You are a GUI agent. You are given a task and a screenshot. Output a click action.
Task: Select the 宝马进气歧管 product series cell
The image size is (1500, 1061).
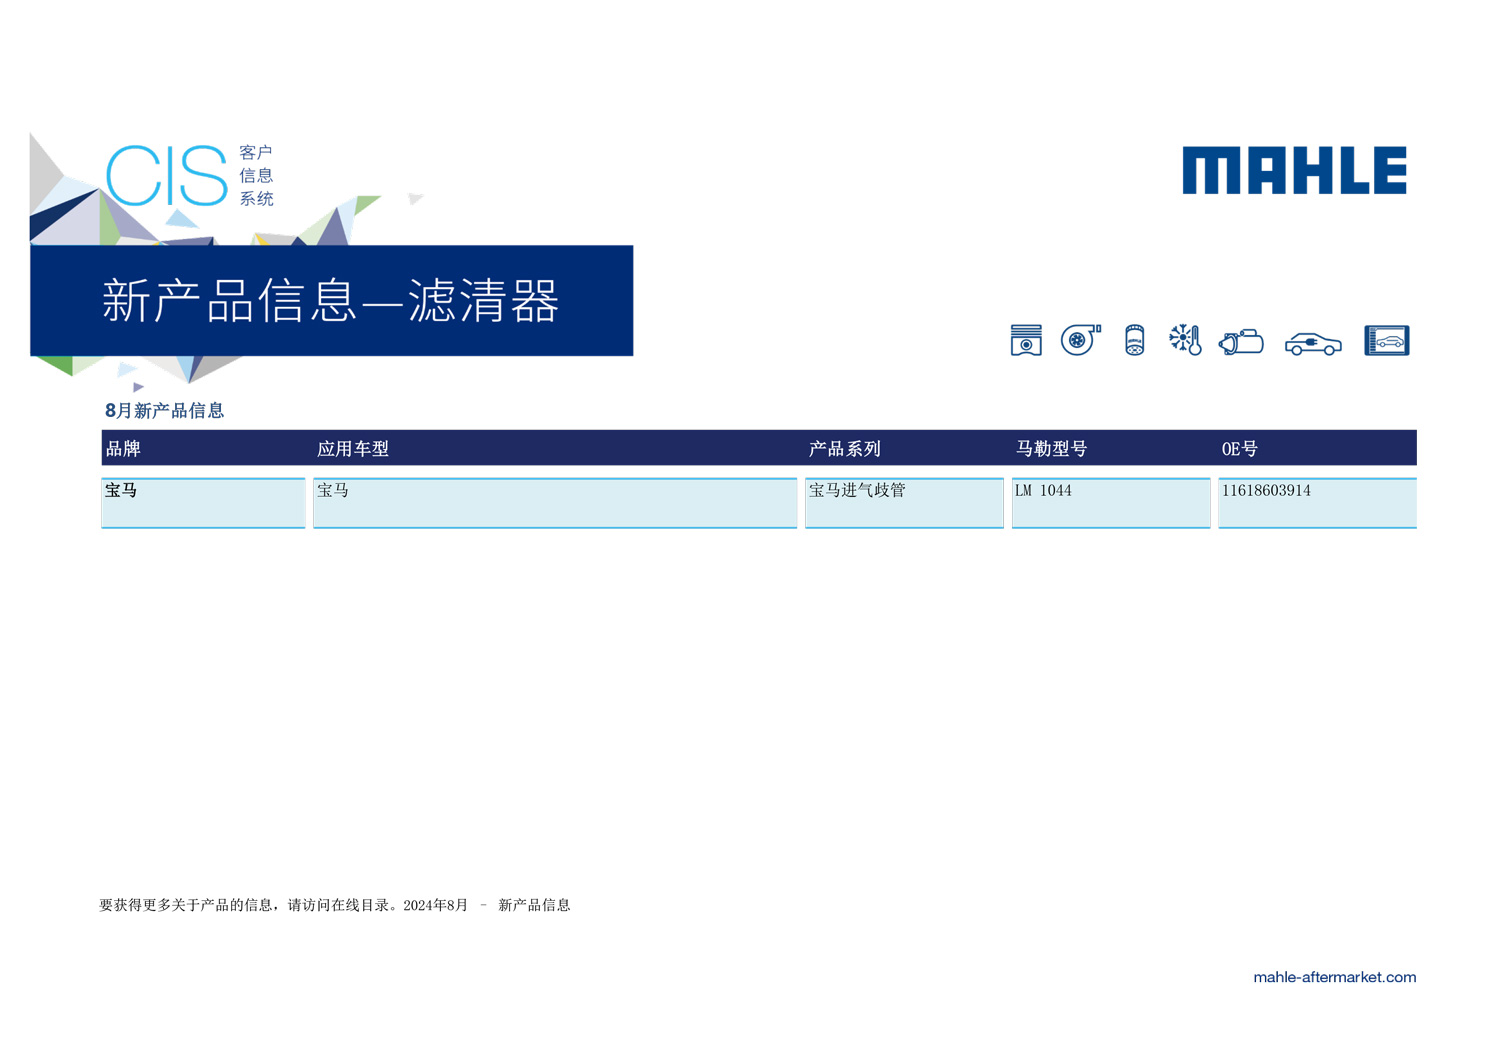[904, 503]
